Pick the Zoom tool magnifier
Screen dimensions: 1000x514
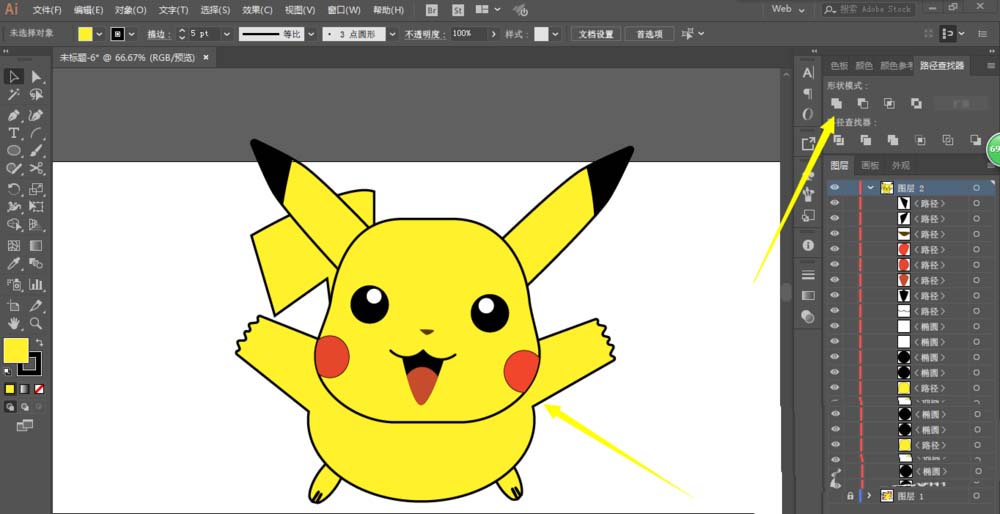coord(36,324)
